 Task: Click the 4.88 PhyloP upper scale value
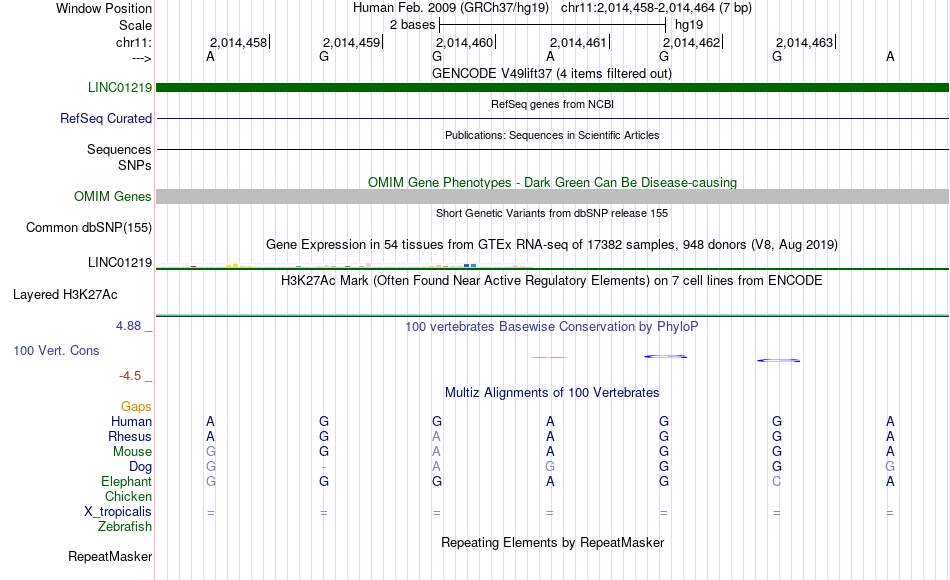[x=128, y=326]
